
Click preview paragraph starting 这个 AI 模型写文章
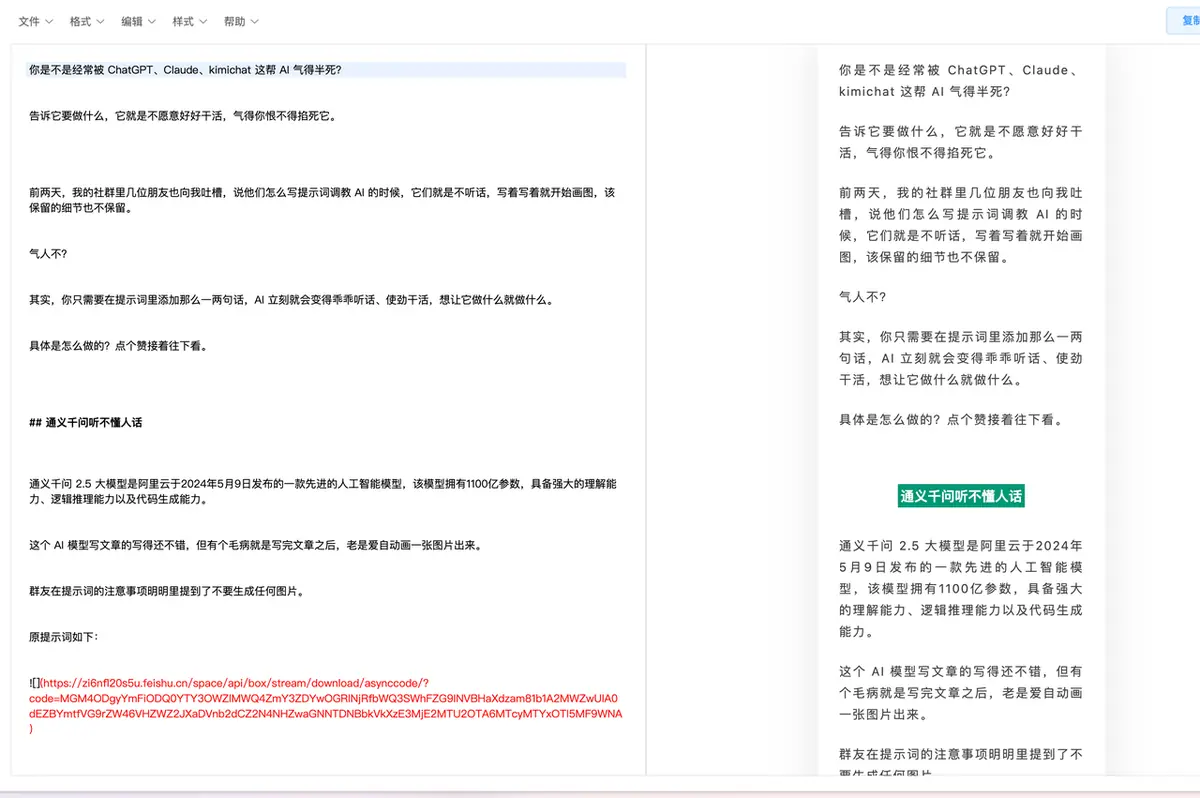point(960,693)
